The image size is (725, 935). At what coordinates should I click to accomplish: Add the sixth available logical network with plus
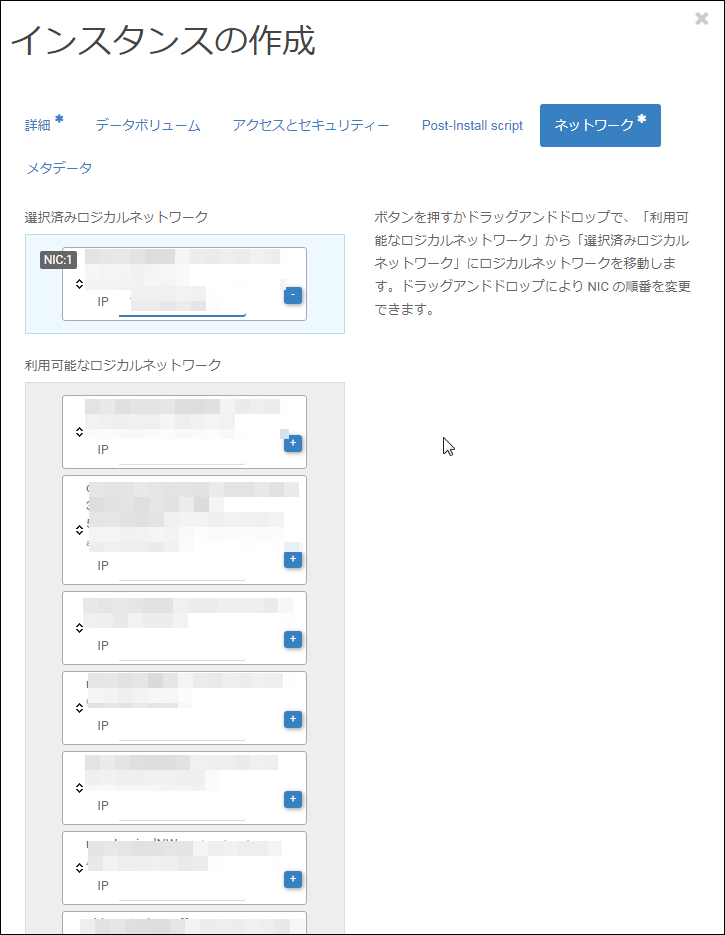pyautogui.click(x=293, y=878)
